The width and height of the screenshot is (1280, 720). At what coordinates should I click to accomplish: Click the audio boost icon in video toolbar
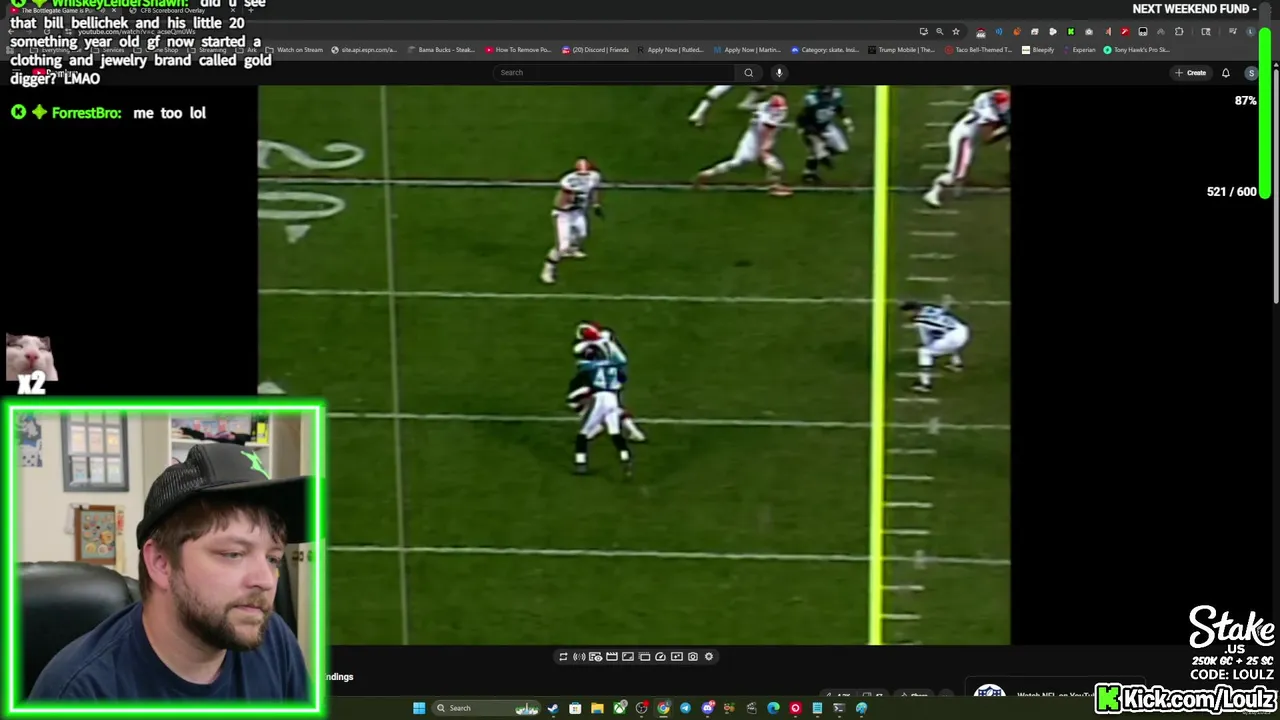click(579, 657)
